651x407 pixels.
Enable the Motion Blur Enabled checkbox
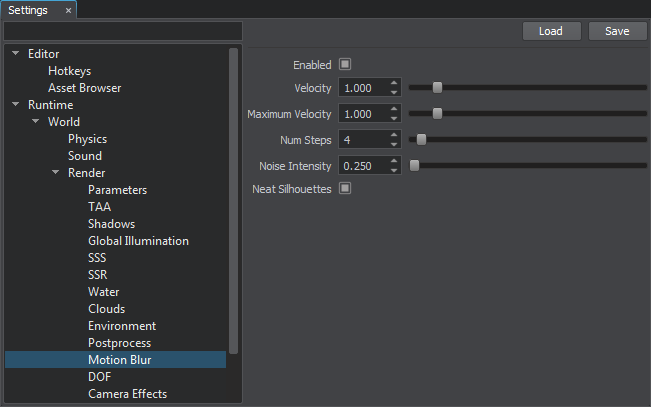(345, 64)
